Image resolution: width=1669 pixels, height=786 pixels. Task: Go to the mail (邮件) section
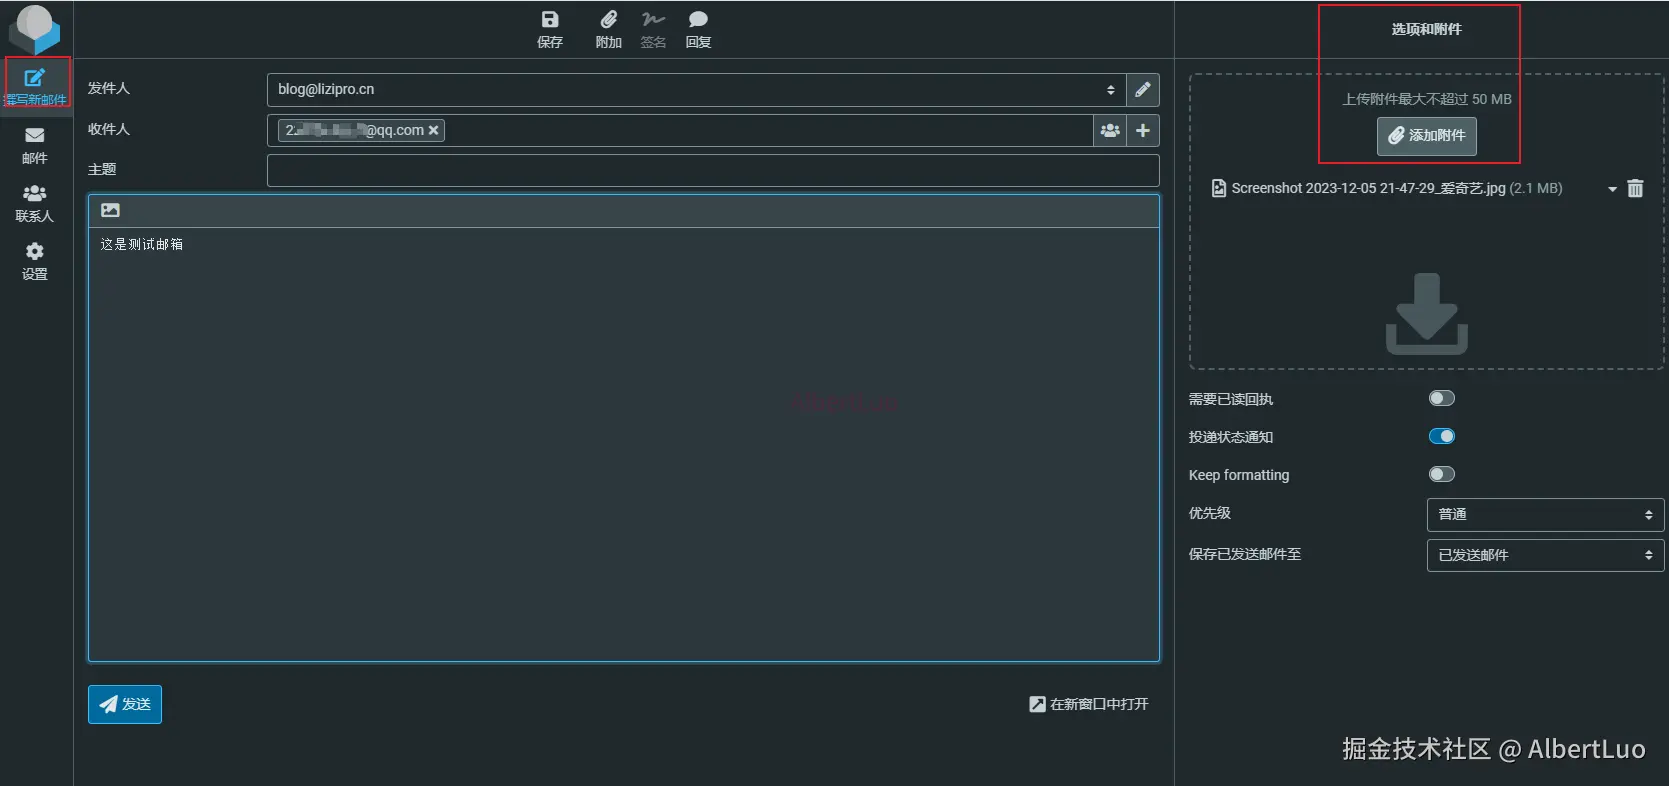pyautogui.click(x=35, y=145)
